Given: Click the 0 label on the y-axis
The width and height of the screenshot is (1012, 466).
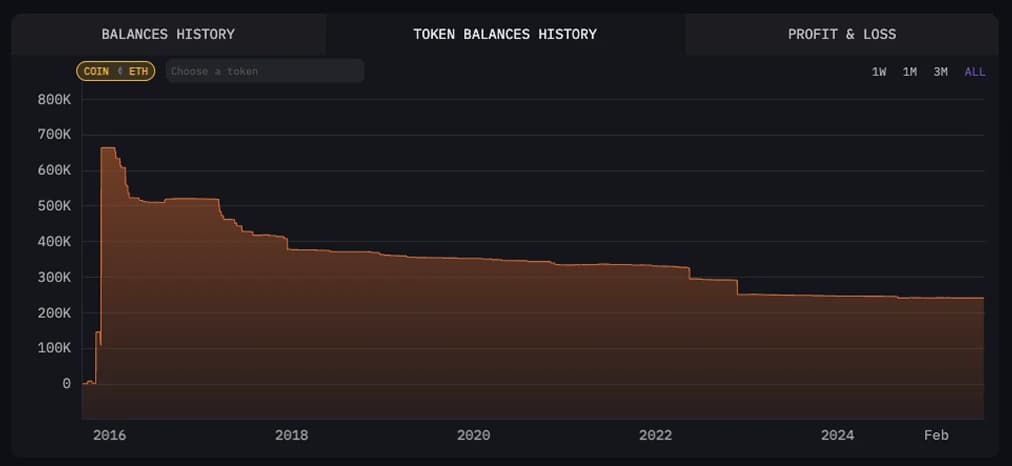Looking at the screenshot, I should 66,384.
